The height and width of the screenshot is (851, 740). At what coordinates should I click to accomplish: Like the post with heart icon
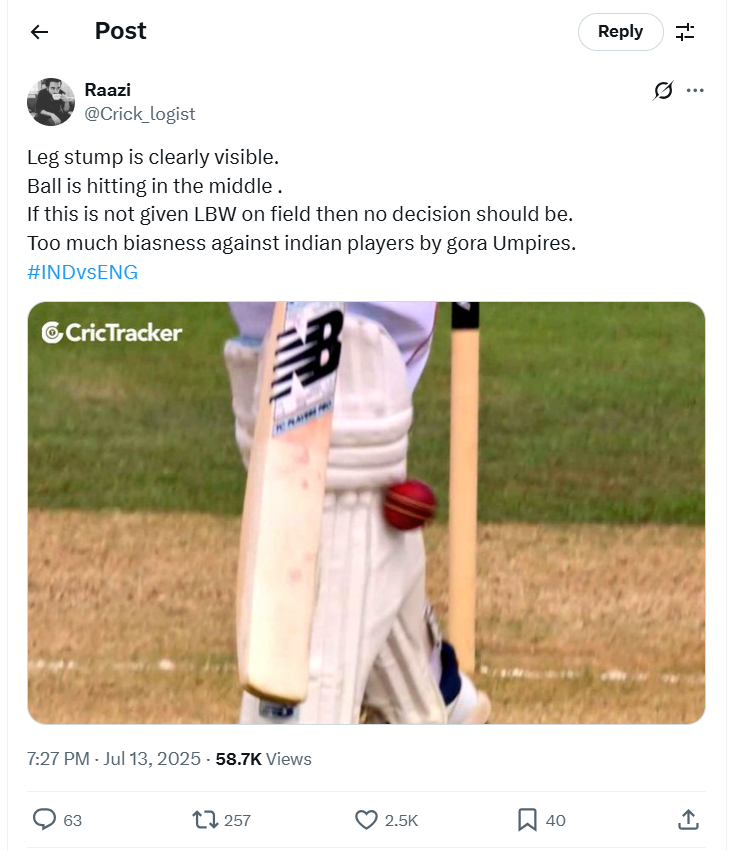(x=367, y=820)
